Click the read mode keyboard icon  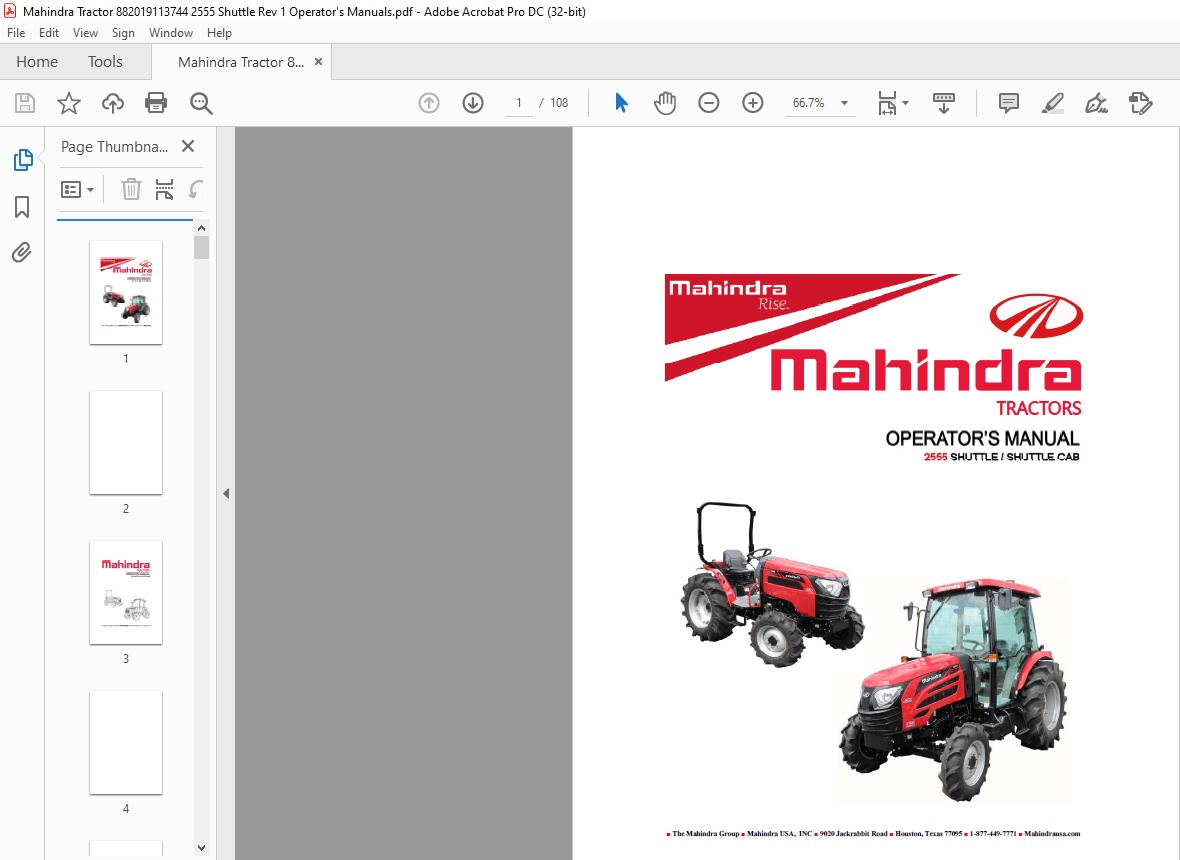pos(944,103)
